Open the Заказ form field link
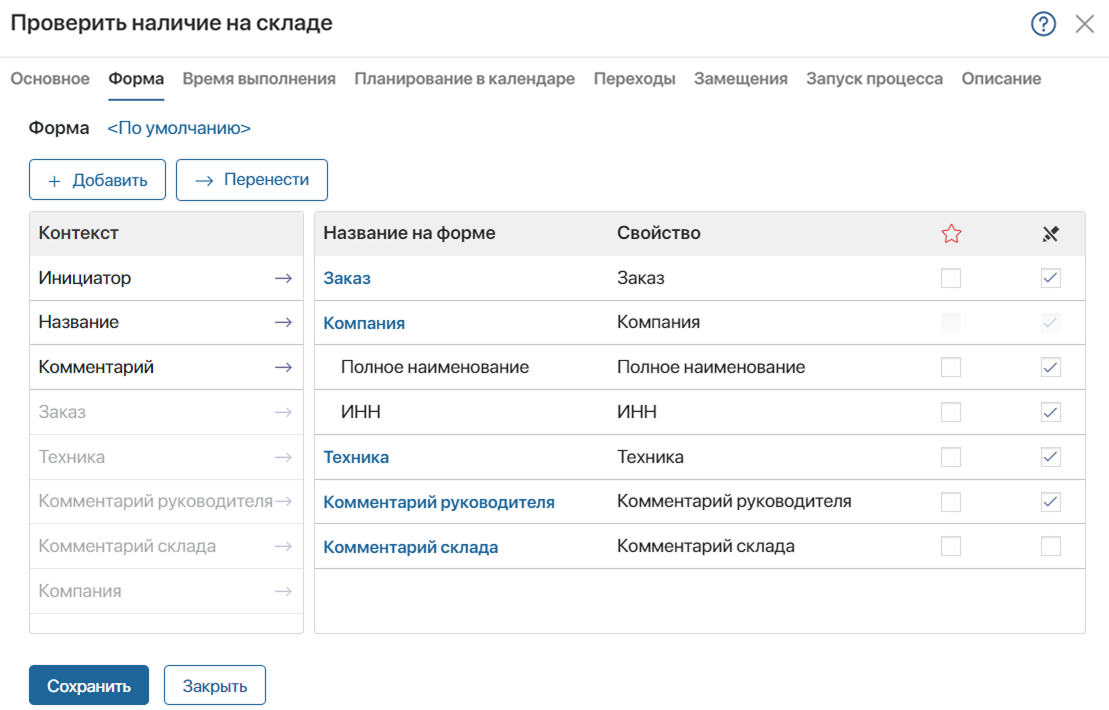 pyautogui.click(x=347, y=278)
